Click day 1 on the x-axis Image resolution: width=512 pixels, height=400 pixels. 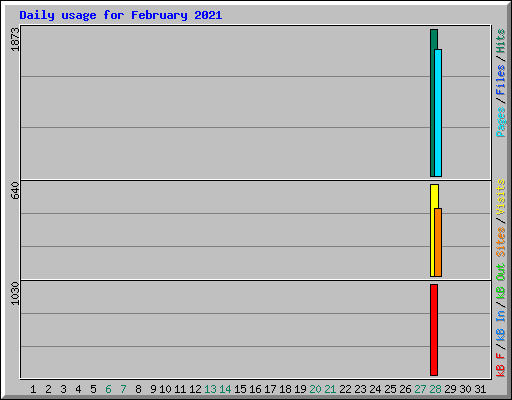point(33,389)
